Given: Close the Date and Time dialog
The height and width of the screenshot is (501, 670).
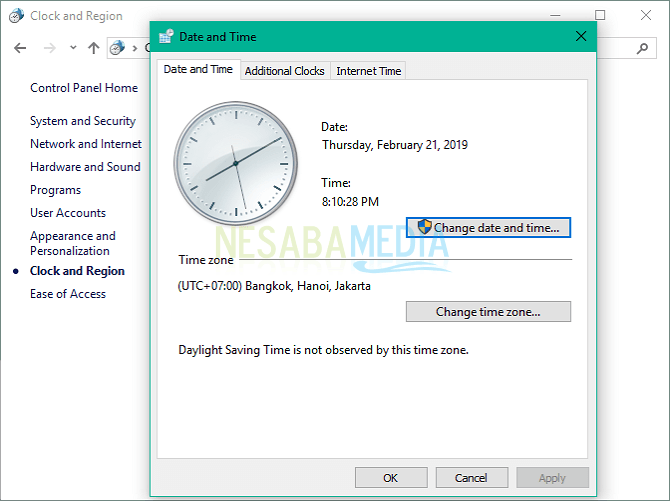Looking at the screenshot, I should coord(580,36).
